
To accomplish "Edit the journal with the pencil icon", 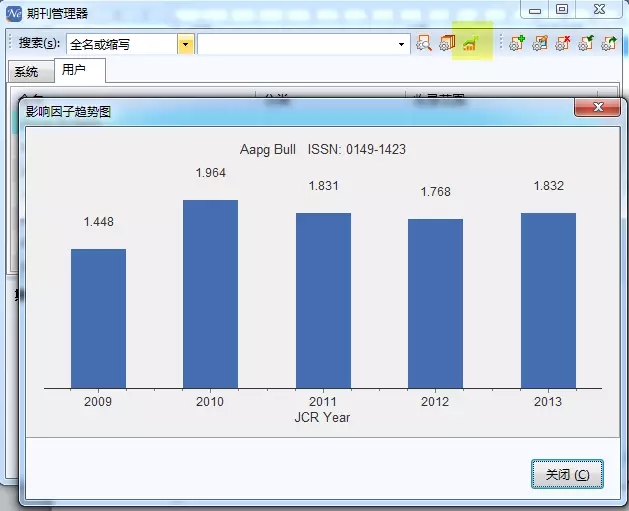I will click(x=540, y=43).
